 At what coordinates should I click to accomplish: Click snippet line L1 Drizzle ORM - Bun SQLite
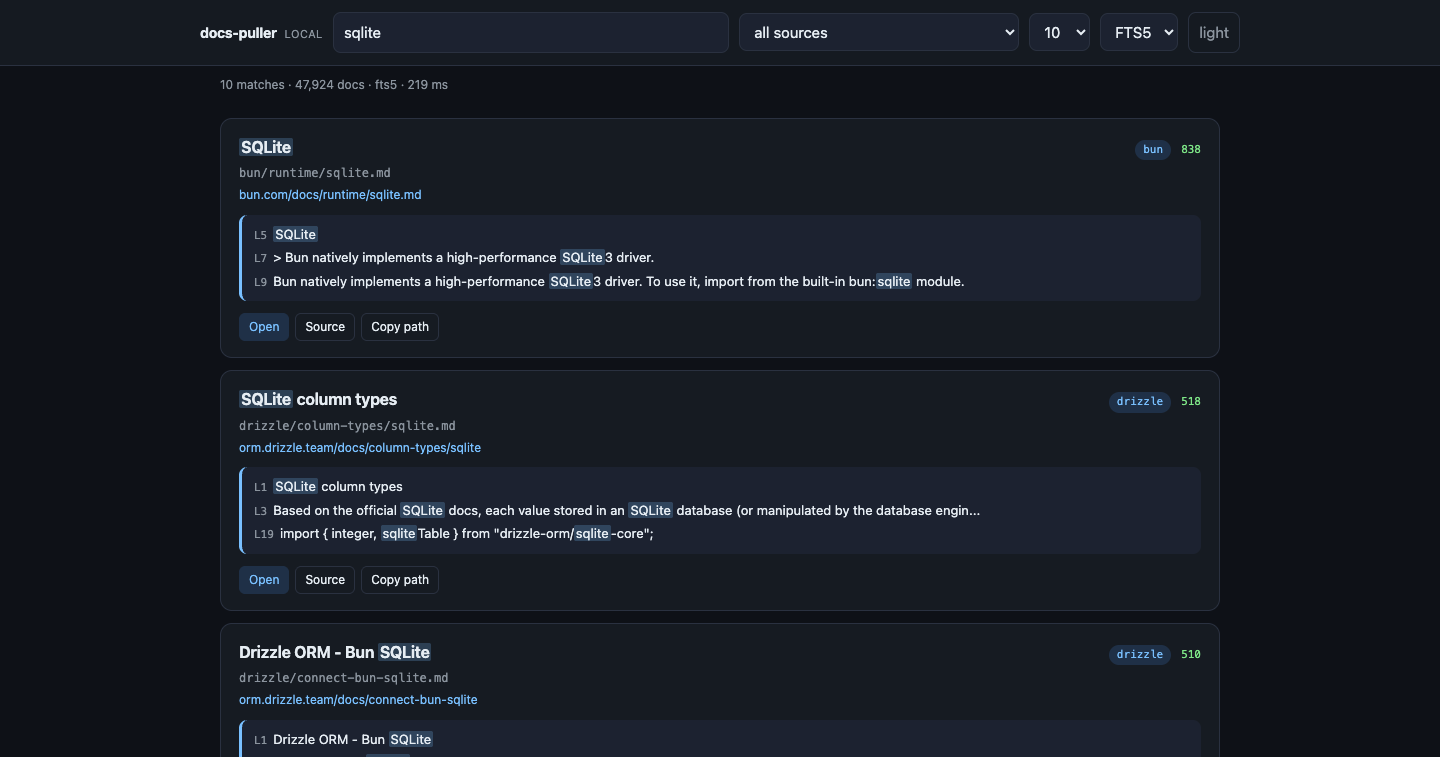pos(343,740)
